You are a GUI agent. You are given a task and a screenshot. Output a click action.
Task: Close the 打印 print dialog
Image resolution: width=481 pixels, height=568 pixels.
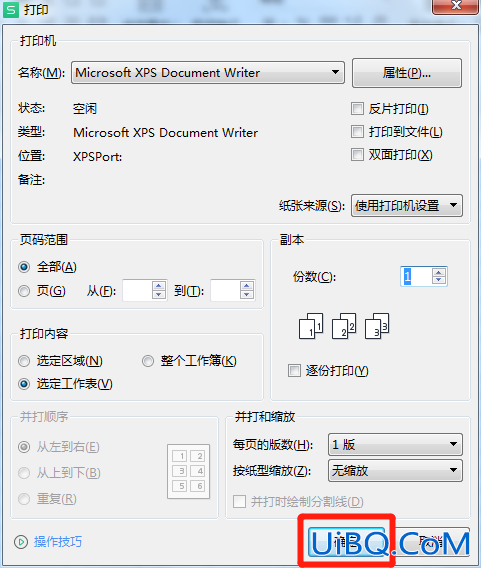pyautogui.click(x=456, y=5)
